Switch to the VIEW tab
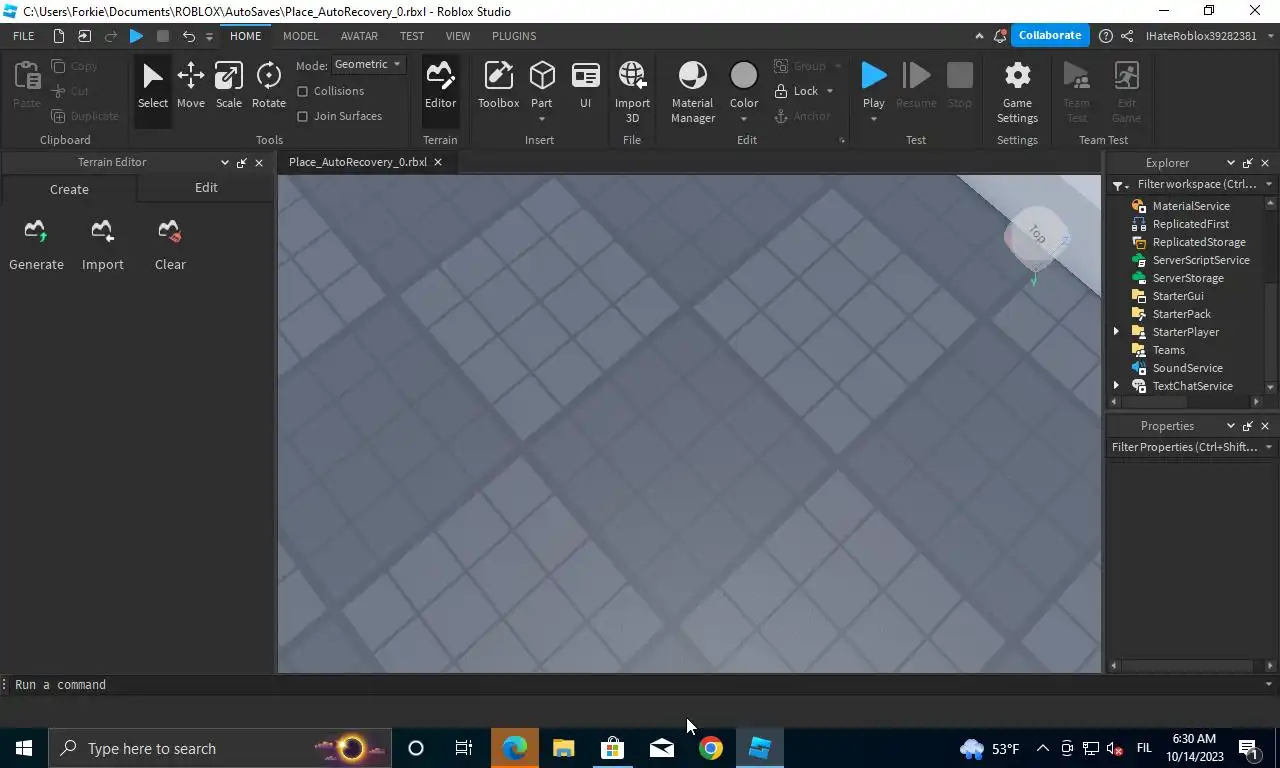Viewport: 1280px width, 768px height. tap(458, 36)
